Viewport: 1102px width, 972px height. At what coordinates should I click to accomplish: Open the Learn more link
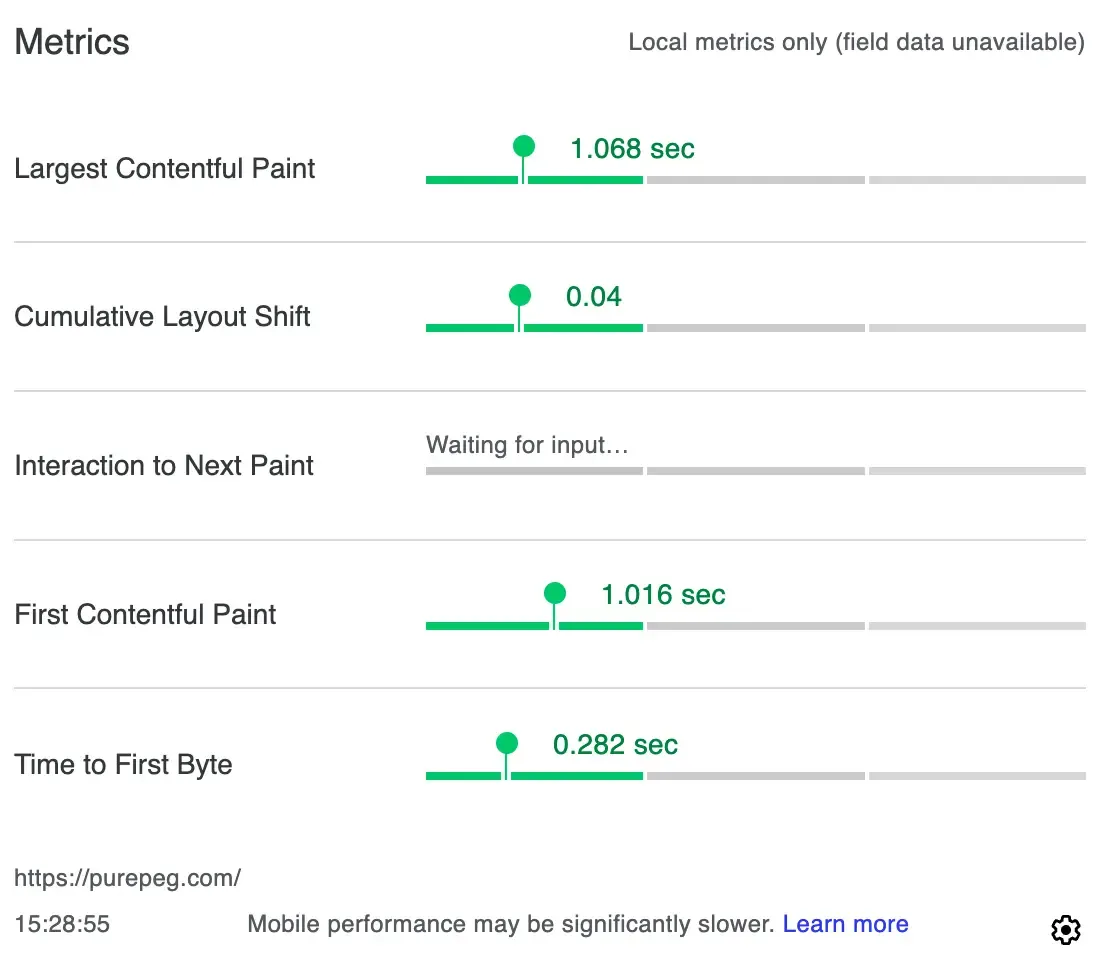[x=845, y=923]
